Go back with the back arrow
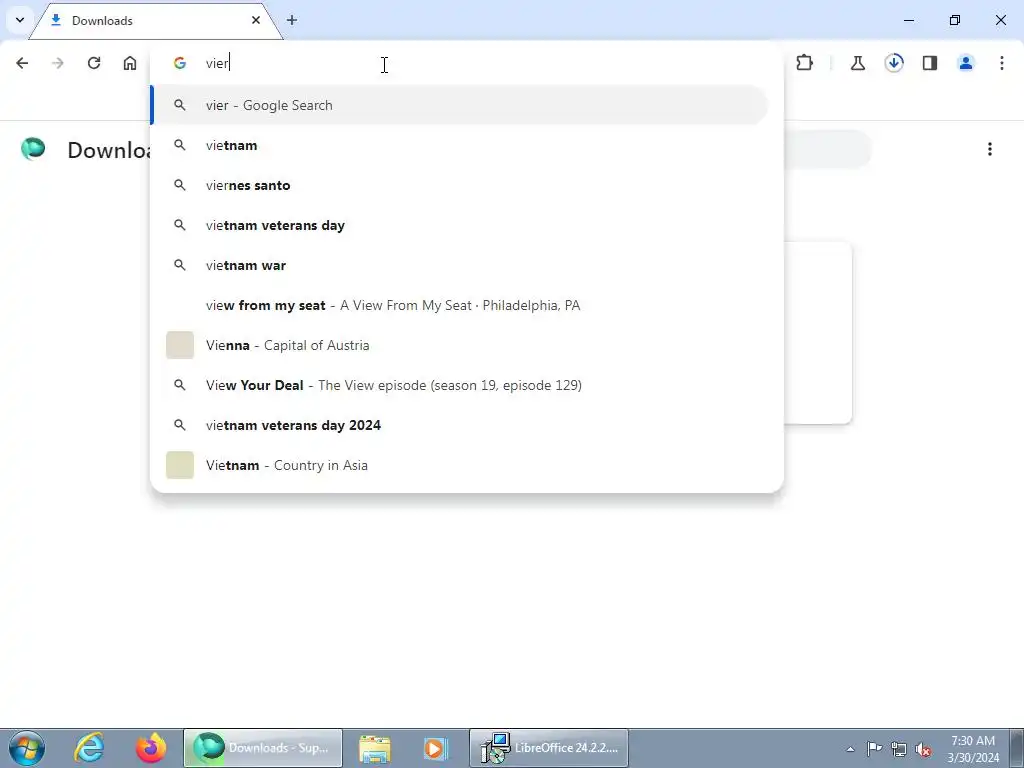This screenshot has width=1024, height=768. tap(22, 63)
